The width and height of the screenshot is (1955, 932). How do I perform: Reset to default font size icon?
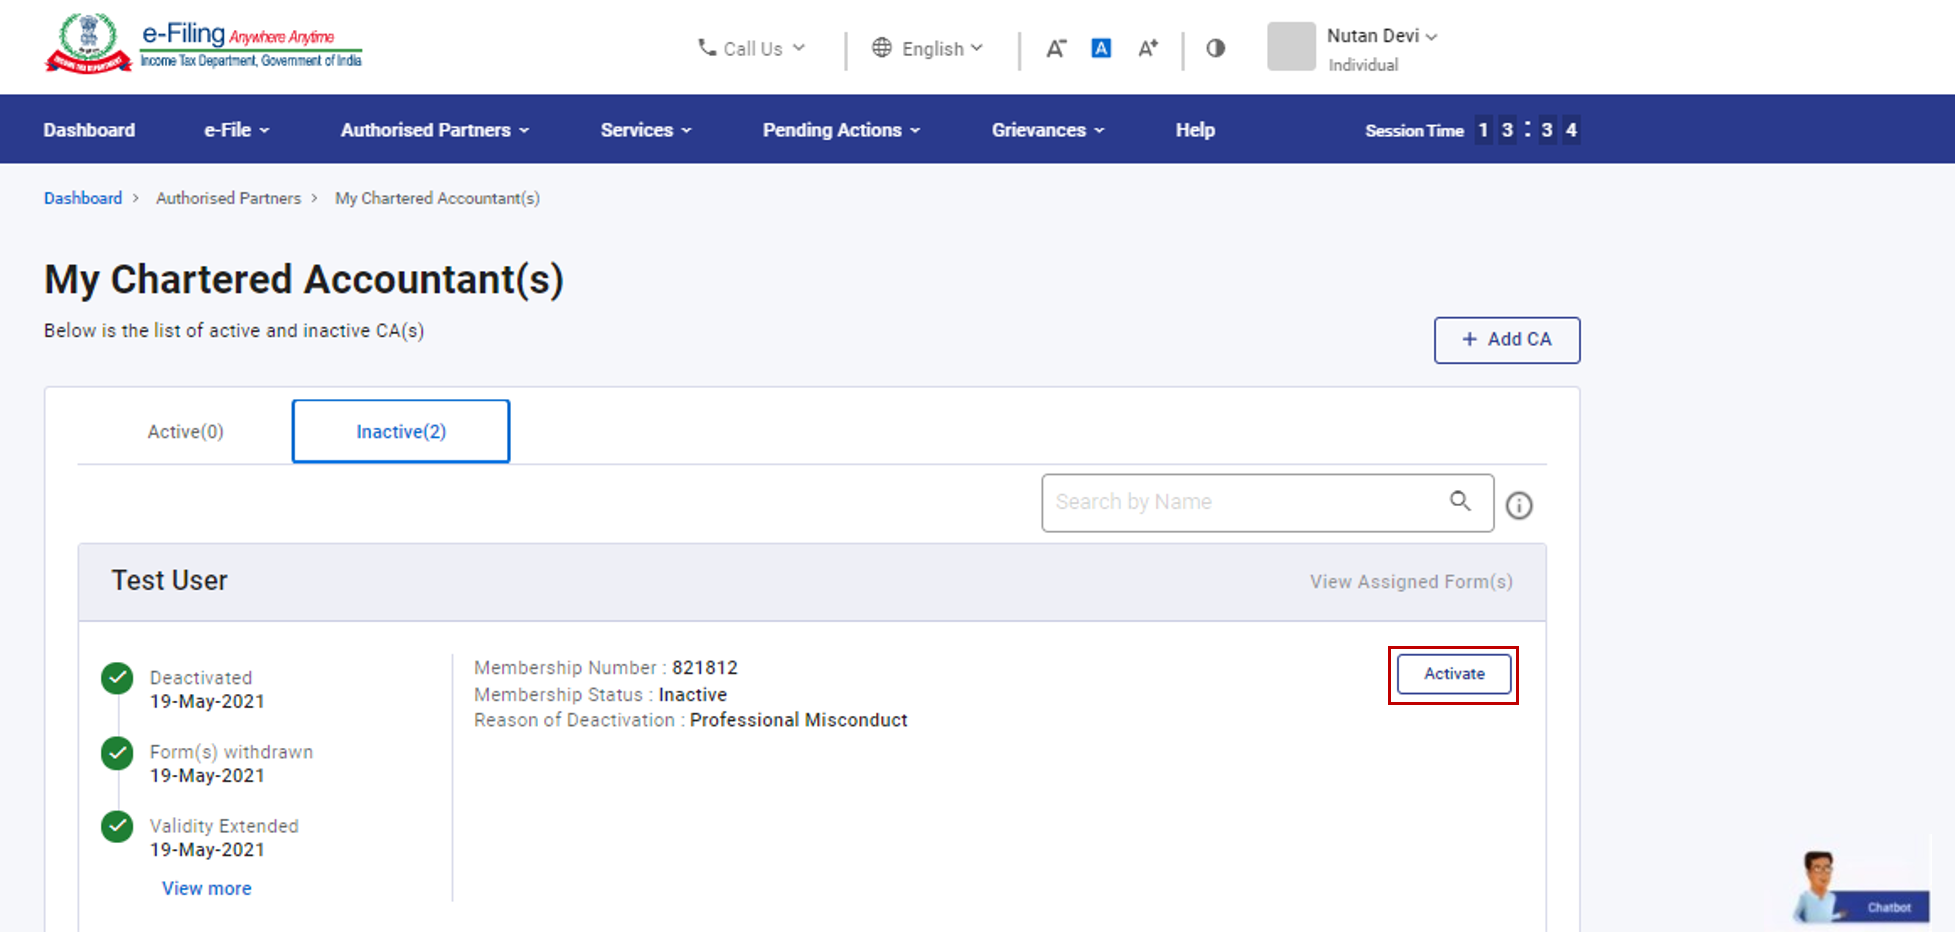coord(1101,48)
